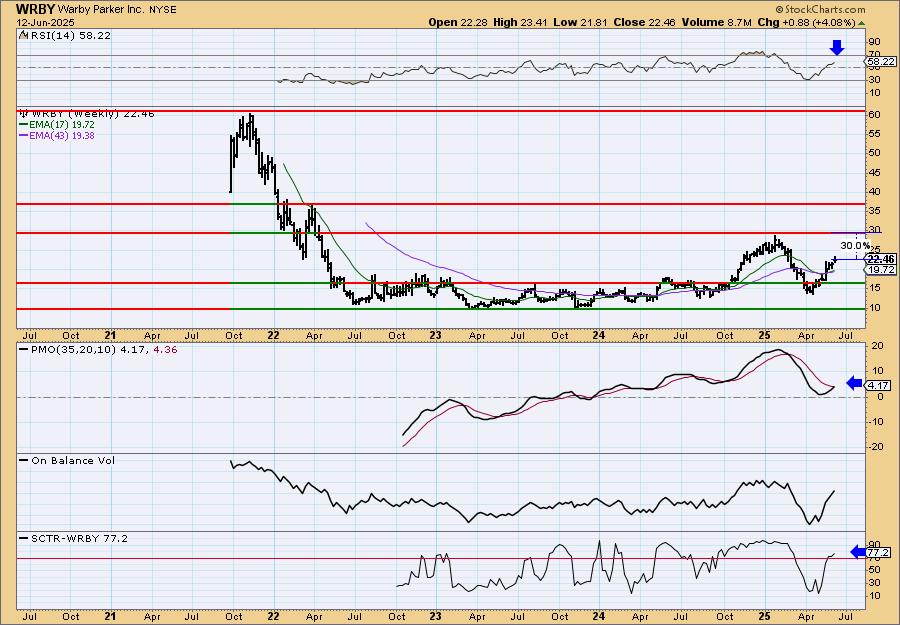Click the 'WRBY (Weekly) 22.46' legend label
This screenshot has height=625, width=900.
coord(94,114)
